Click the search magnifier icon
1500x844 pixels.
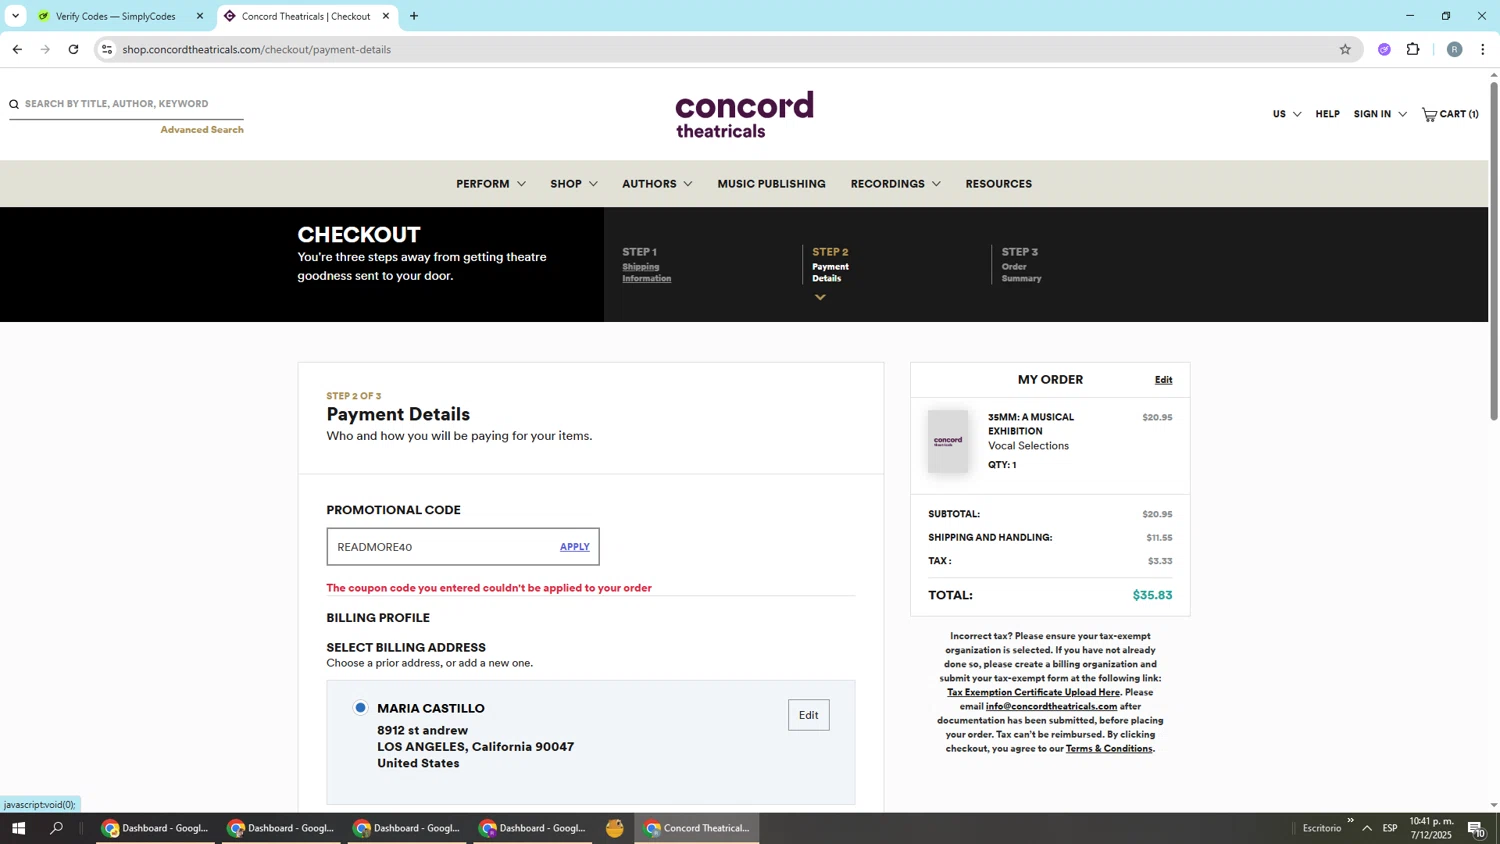(14, 104)
